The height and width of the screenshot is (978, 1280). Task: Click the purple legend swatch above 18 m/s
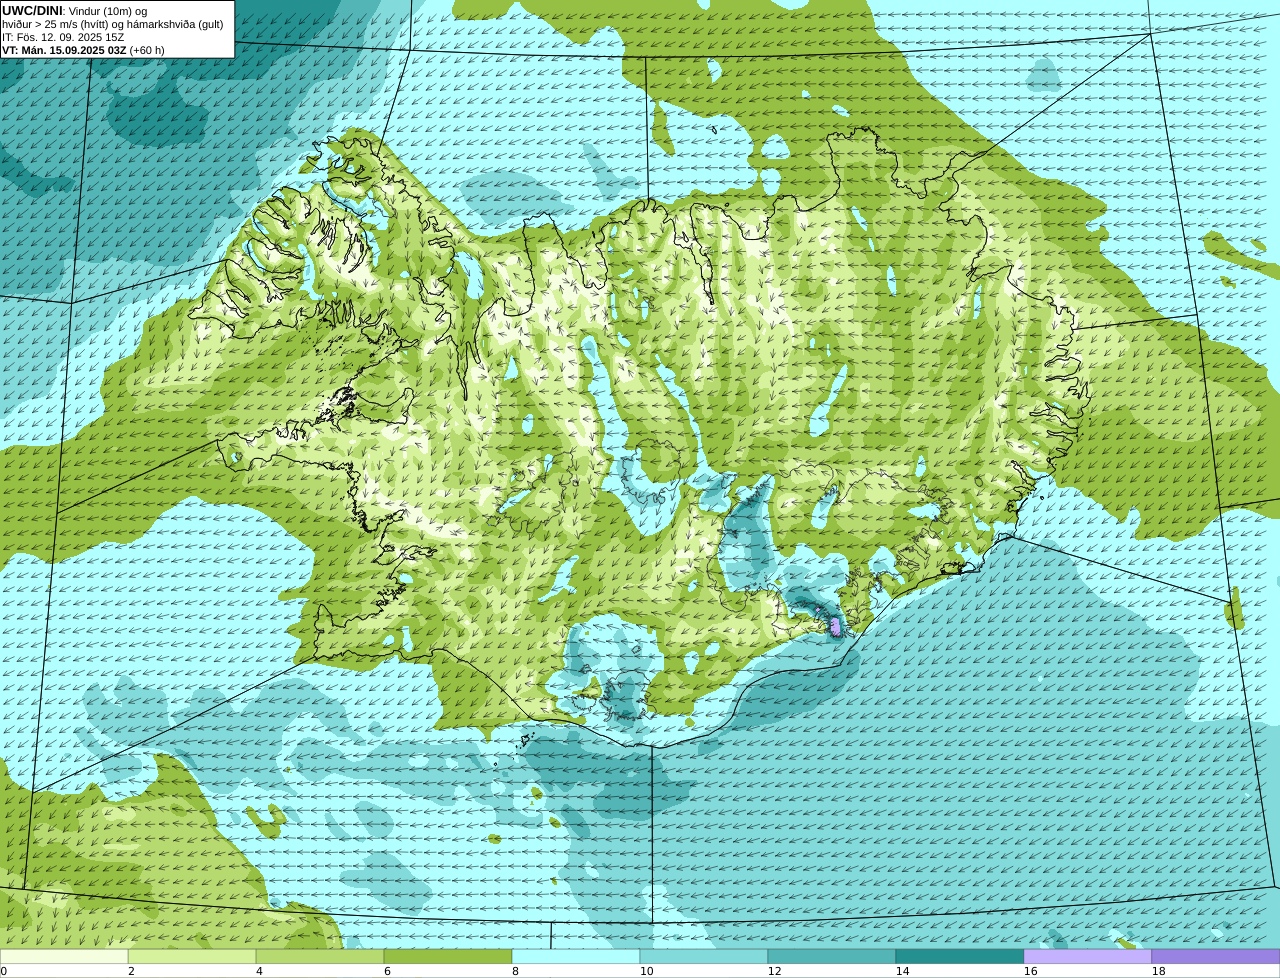pos(1216,956)
